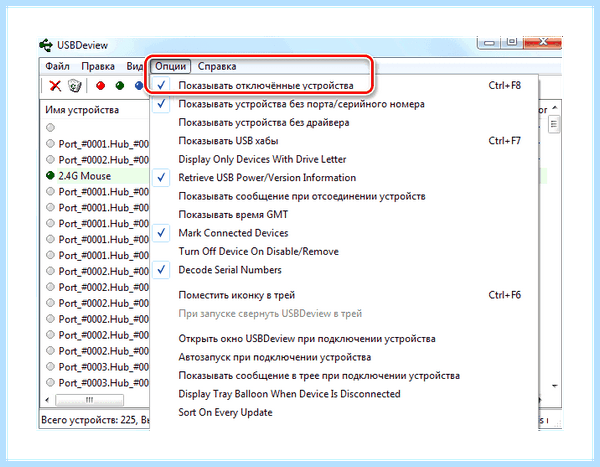
Task: Click the horizontal scrollbar left arrow
Action: pyautogui.click(x=47, y=400)
